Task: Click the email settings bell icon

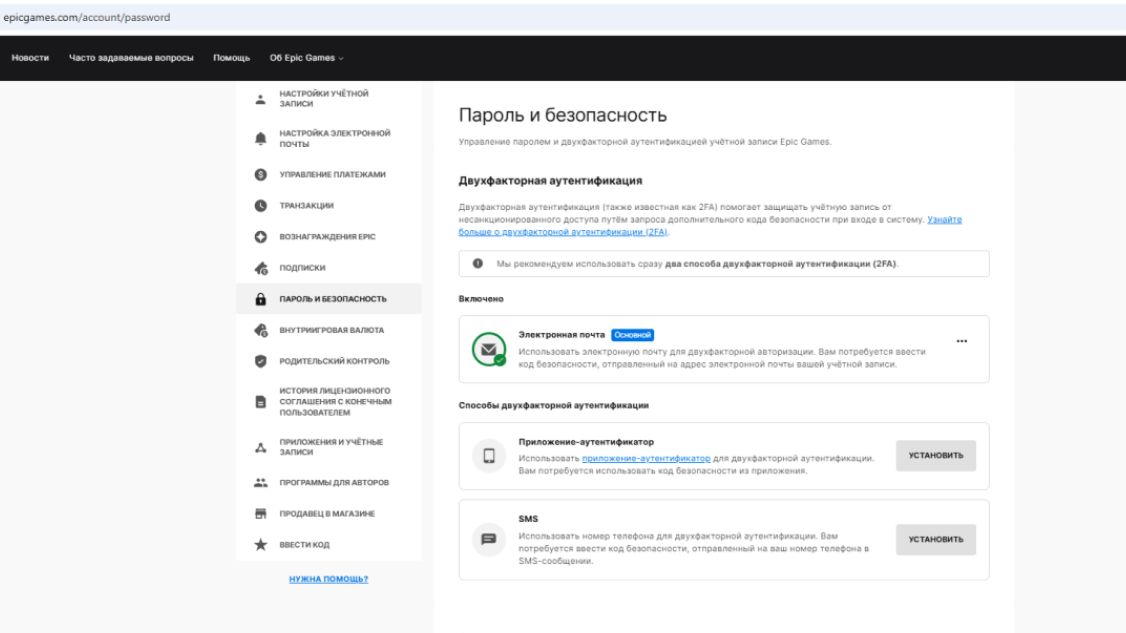Action: (x=260, y=139)
